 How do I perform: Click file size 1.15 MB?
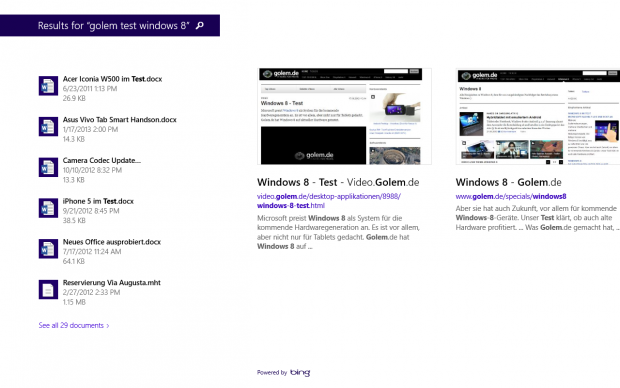click(74, 302)
